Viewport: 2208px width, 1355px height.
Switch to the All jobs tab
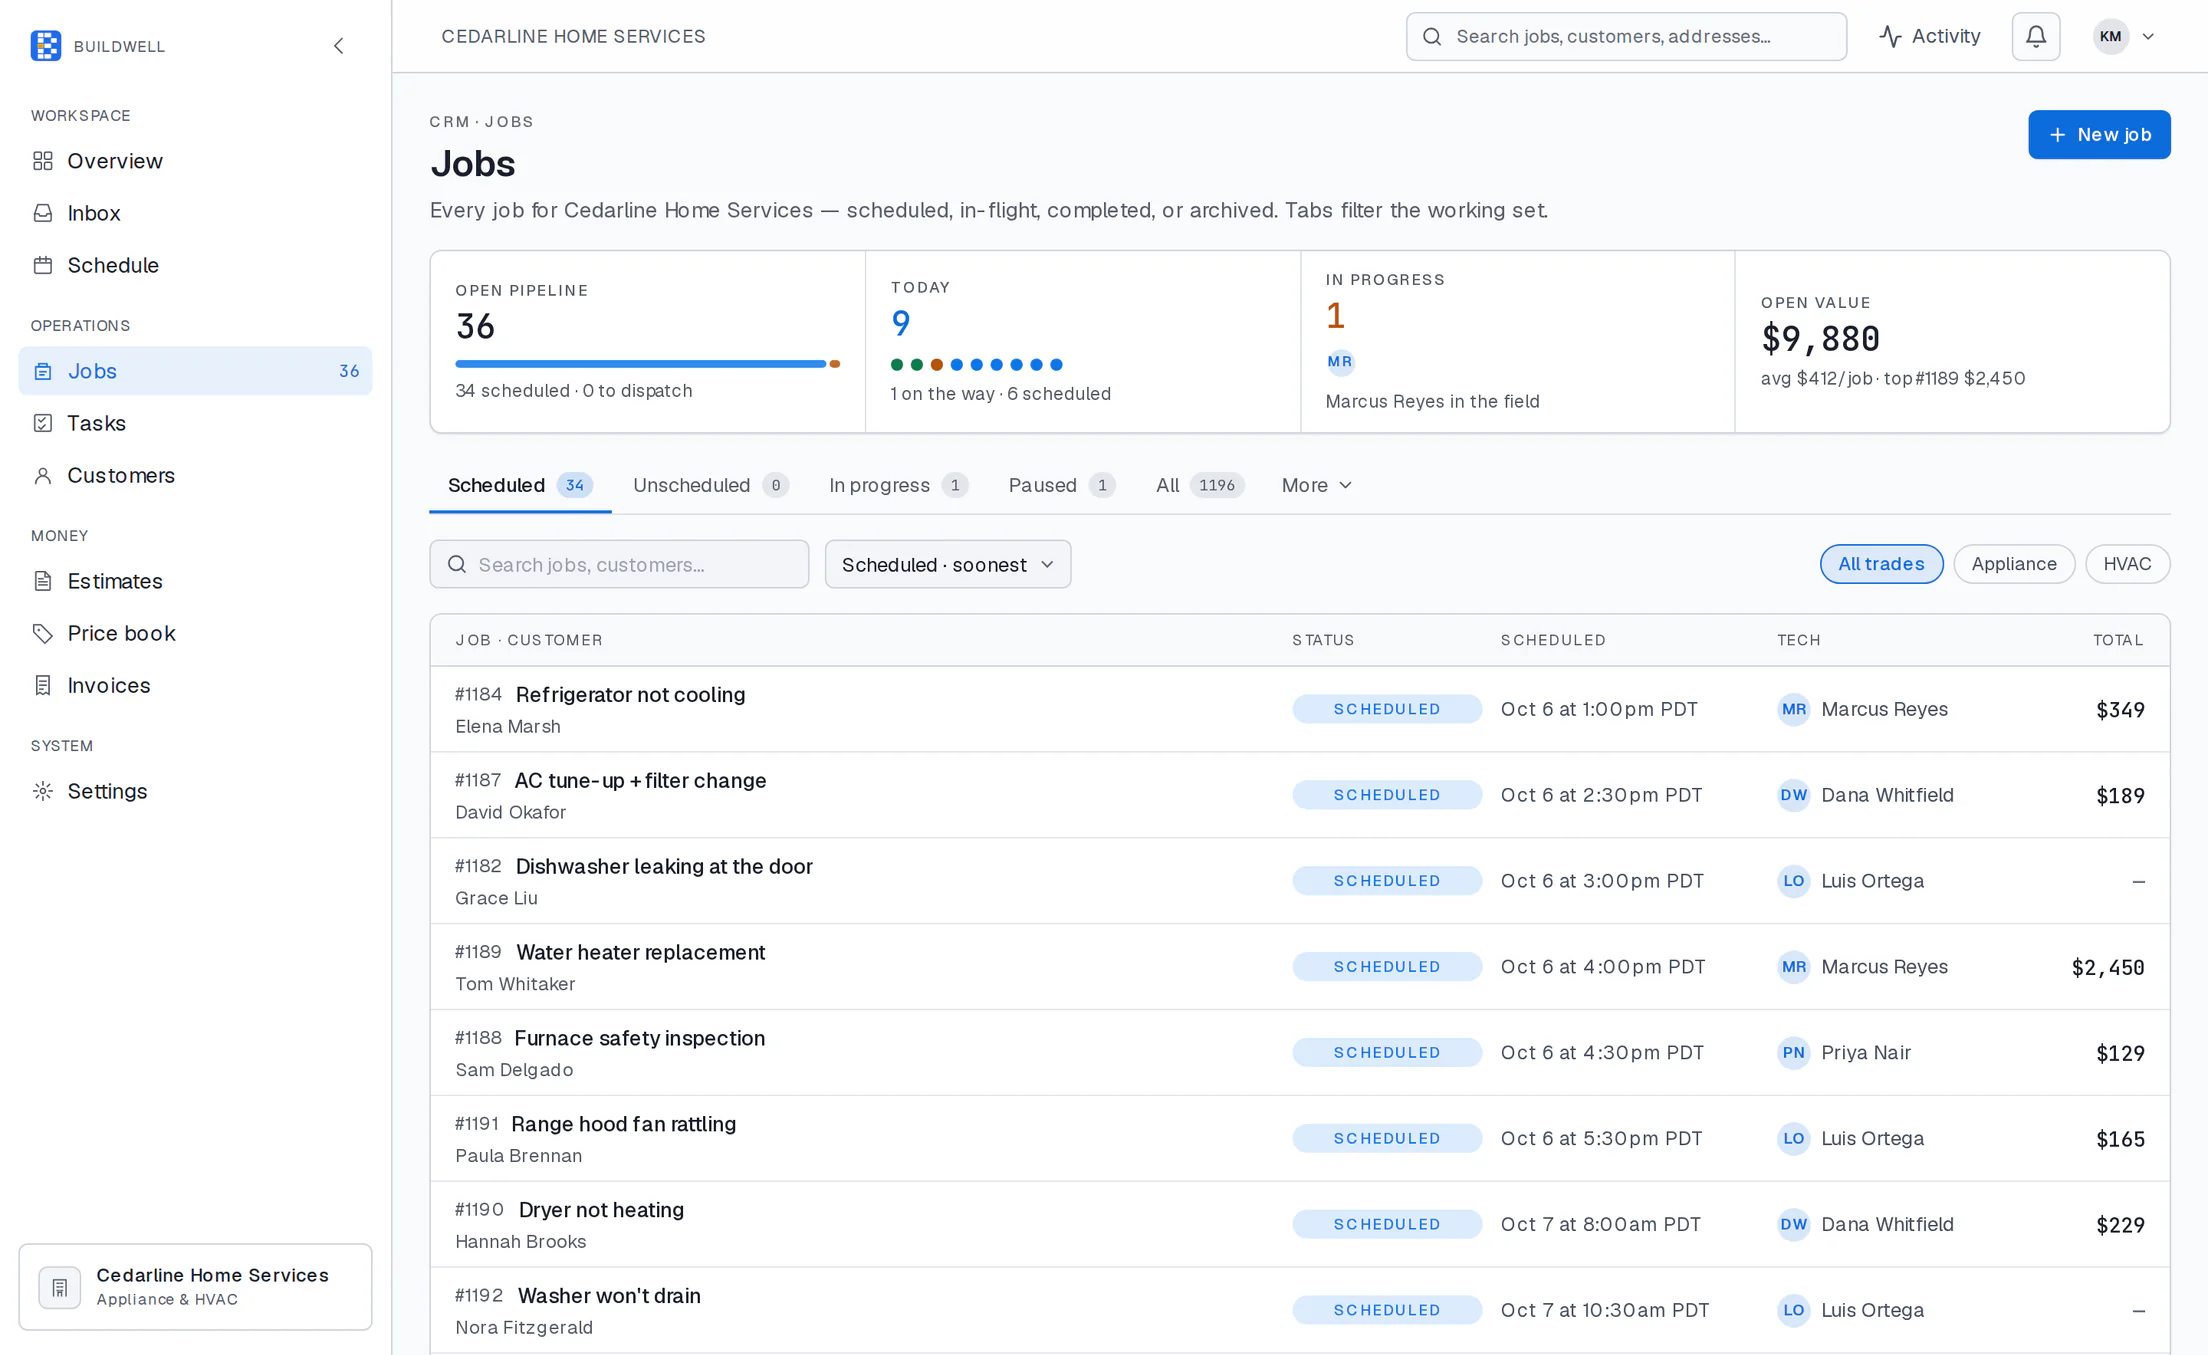(1199, 485)
